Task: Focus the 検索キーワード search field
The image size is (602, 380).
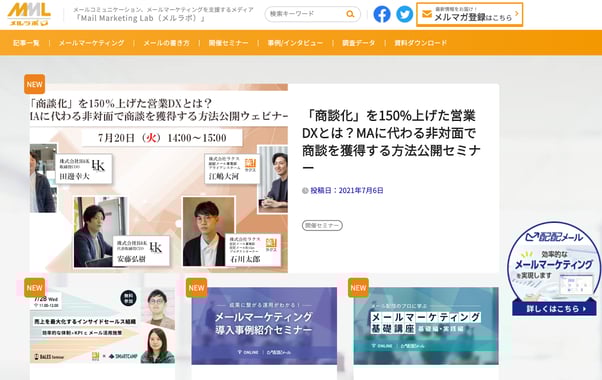Action: point(313,14)
